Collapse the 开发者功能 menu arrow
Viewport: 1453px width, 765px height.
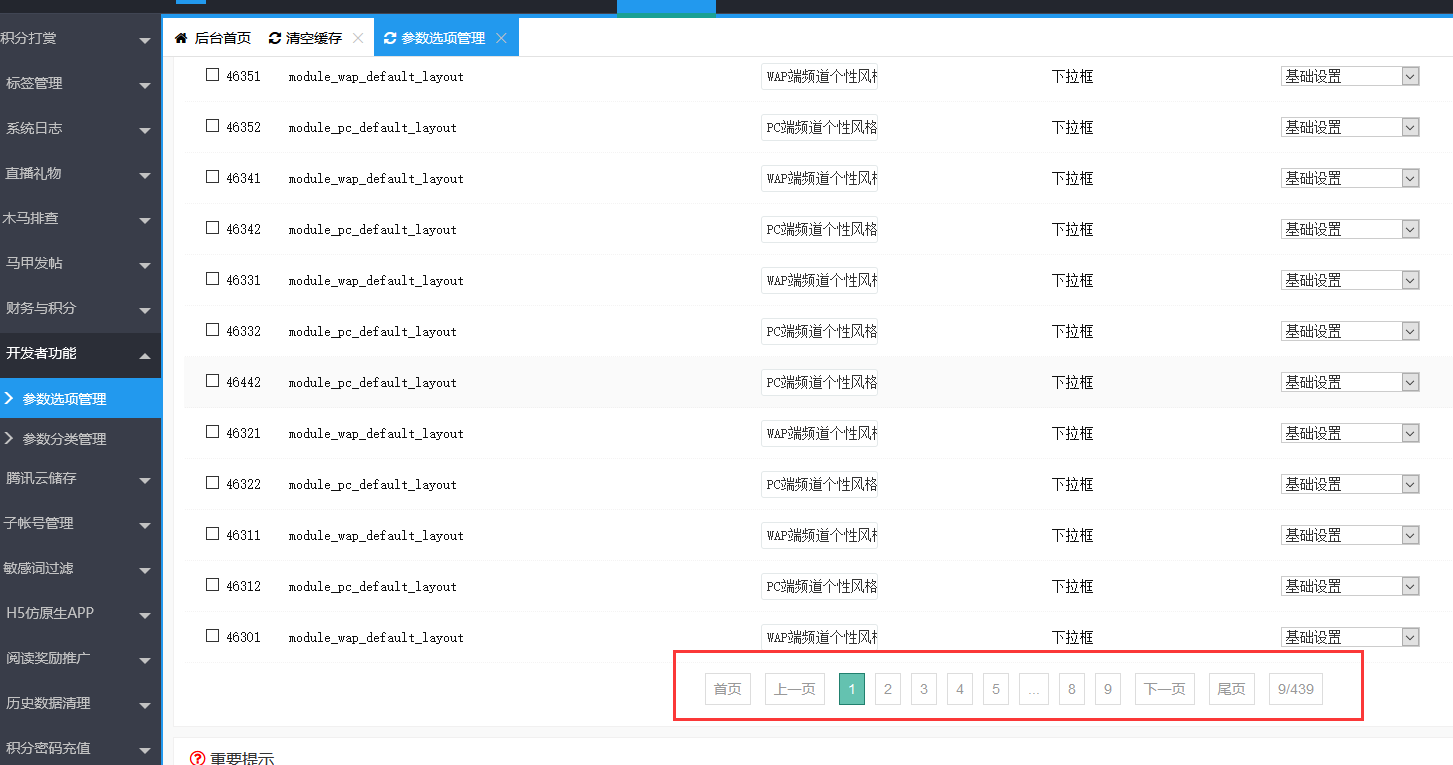(x=145, y=355)
